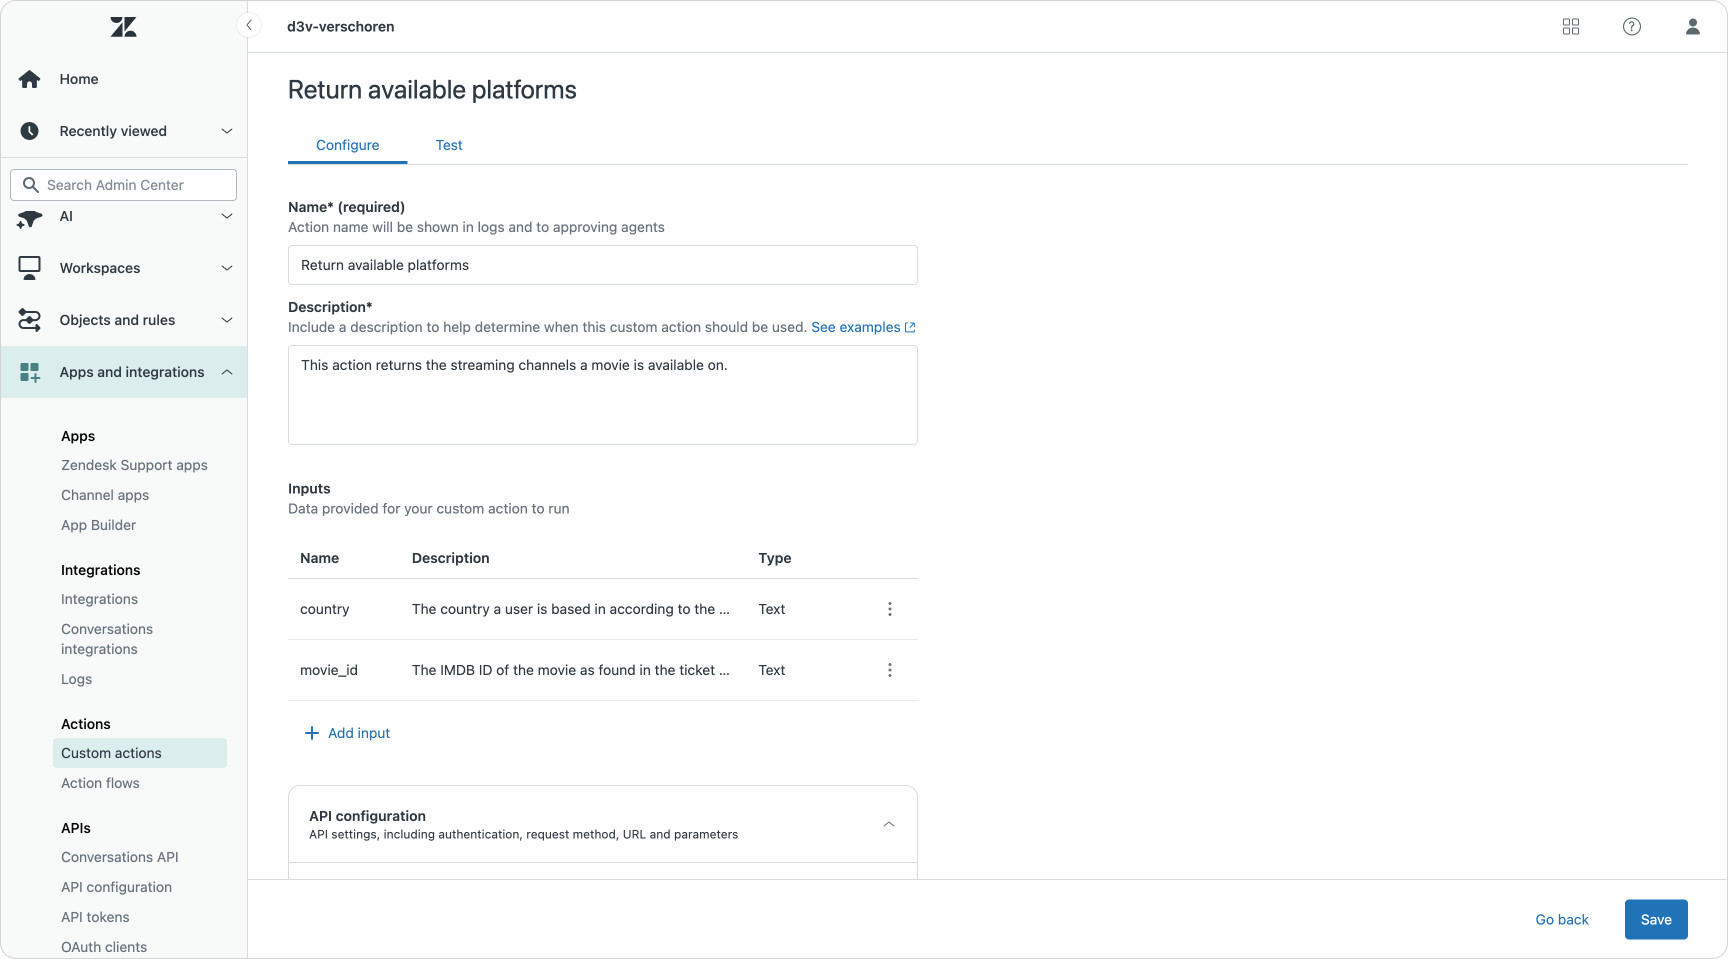Click the Save button

(1655, 920)
